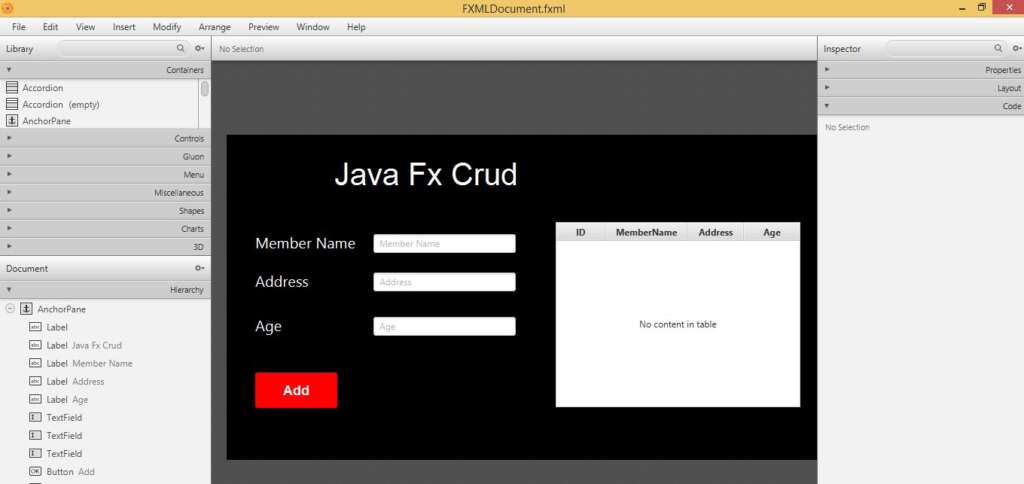Select the Accordion (empty) library item

[52, 105]
